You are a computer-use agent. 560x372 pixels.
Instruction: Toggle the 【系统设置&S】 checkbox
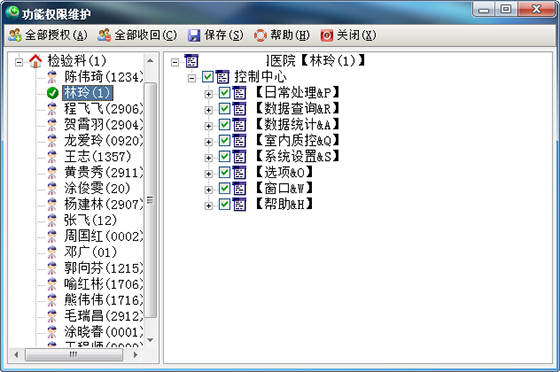point(224,156)
